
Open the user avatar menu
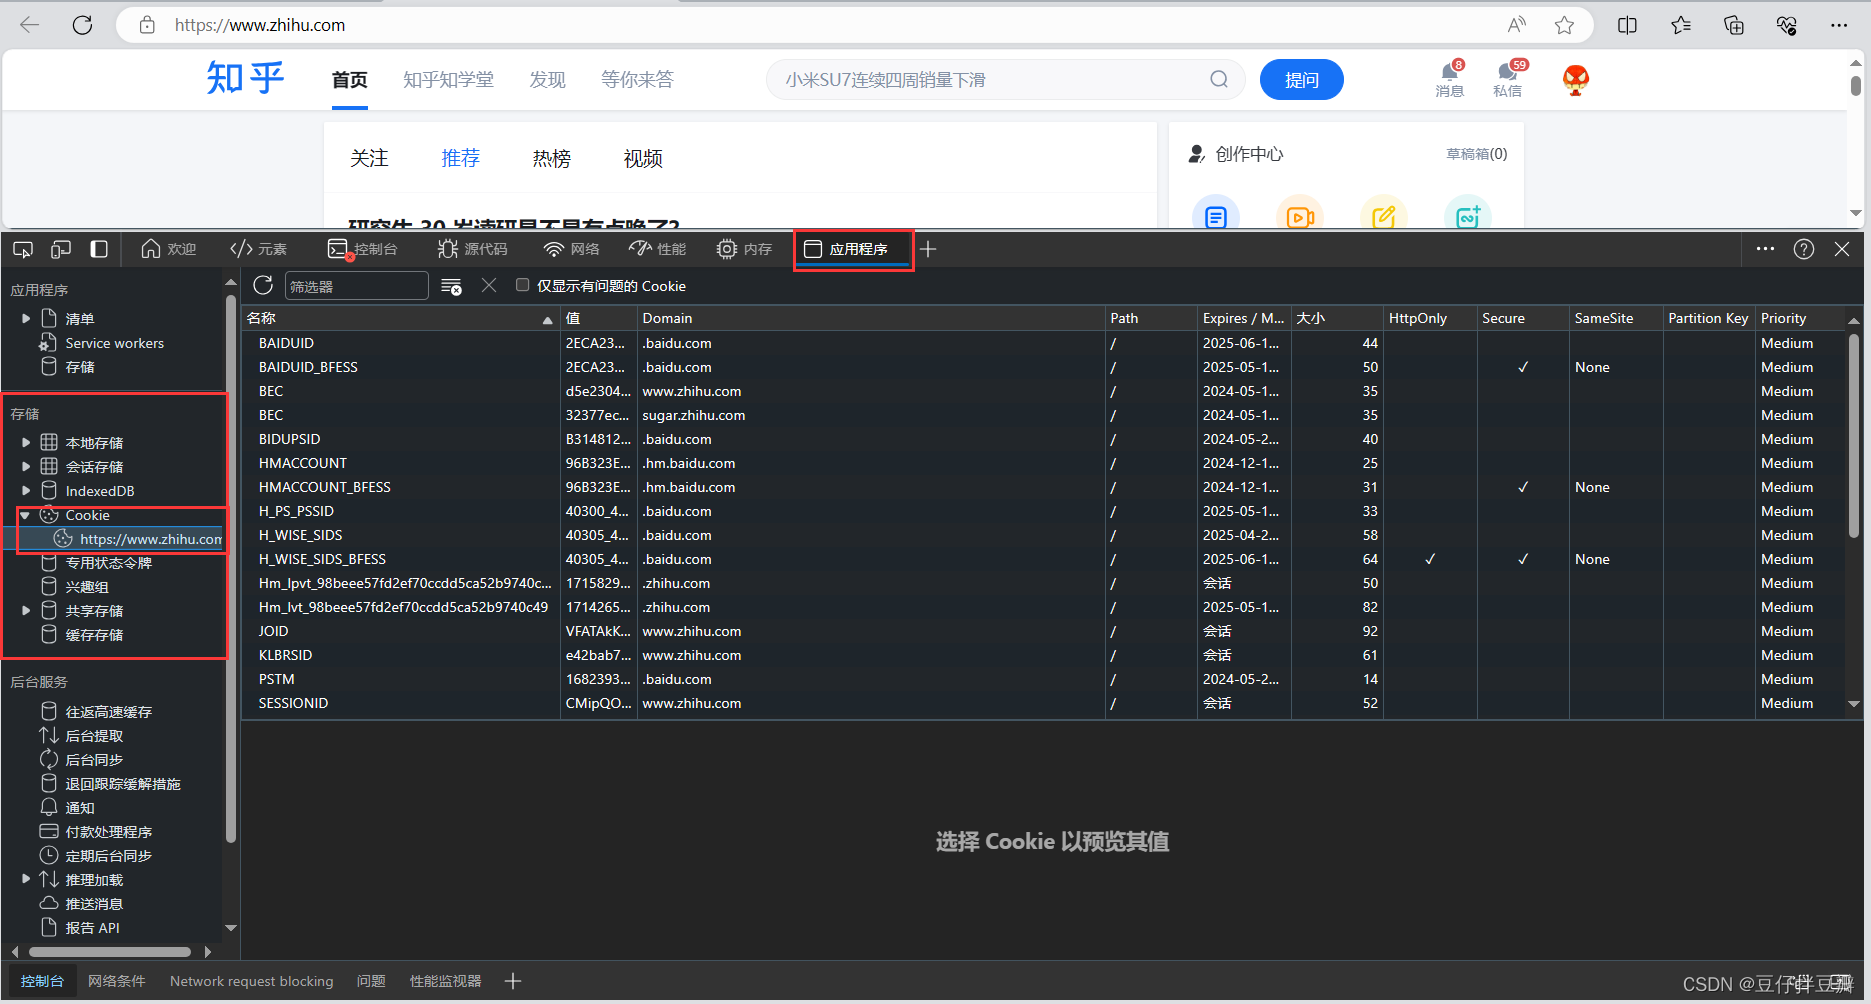[x=1576, y=79]
